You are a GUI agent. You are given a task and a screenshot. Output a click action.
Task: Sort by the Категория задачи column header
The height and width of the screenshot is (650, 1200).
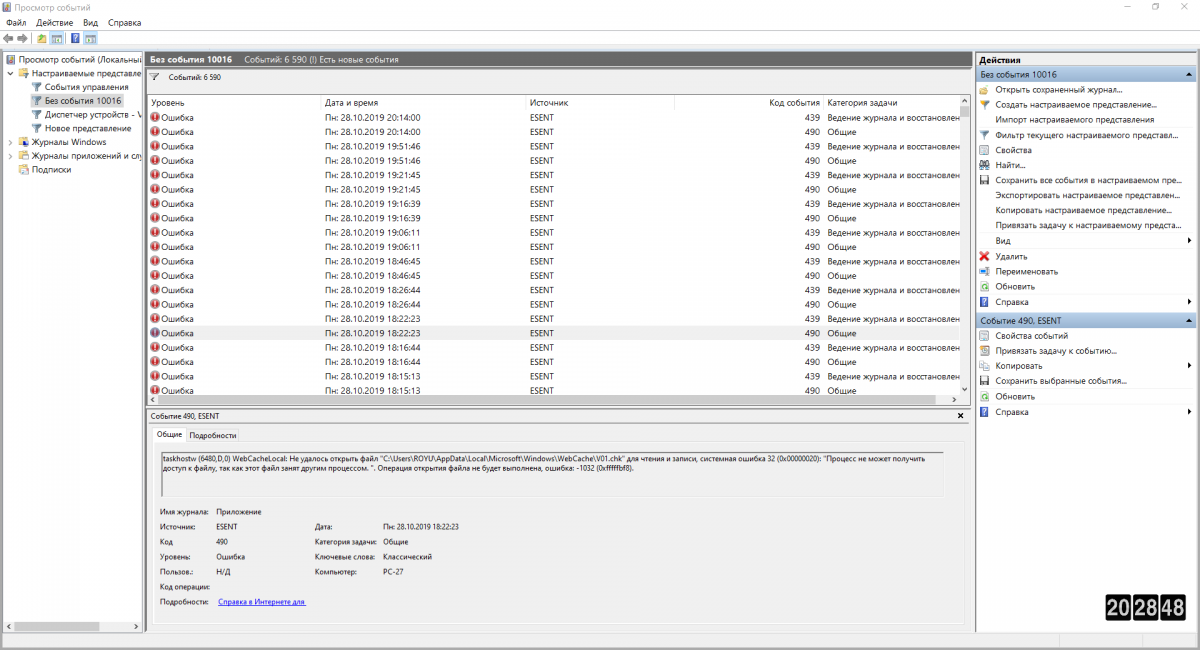(891, 103)
